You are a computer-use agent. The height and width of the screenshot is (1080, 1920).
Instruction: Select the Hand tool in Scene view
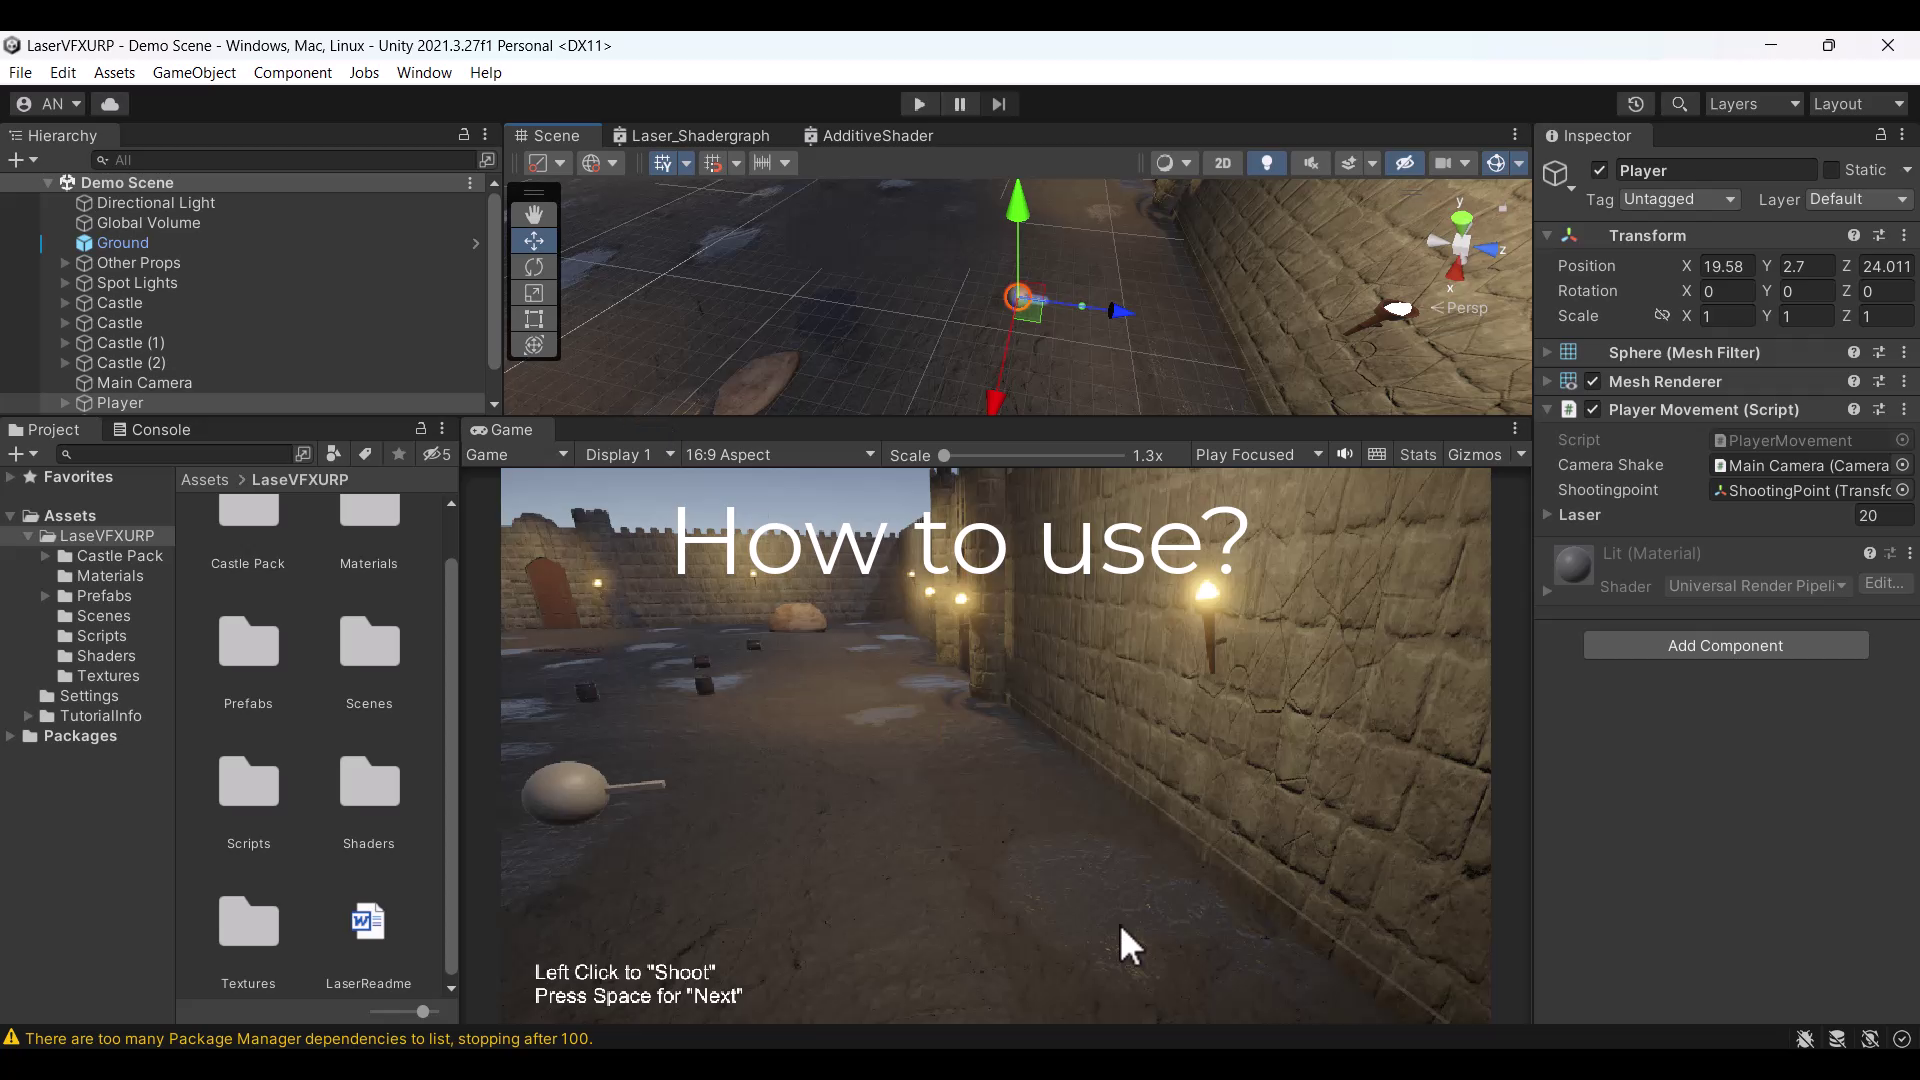click(x=534, y=215)
